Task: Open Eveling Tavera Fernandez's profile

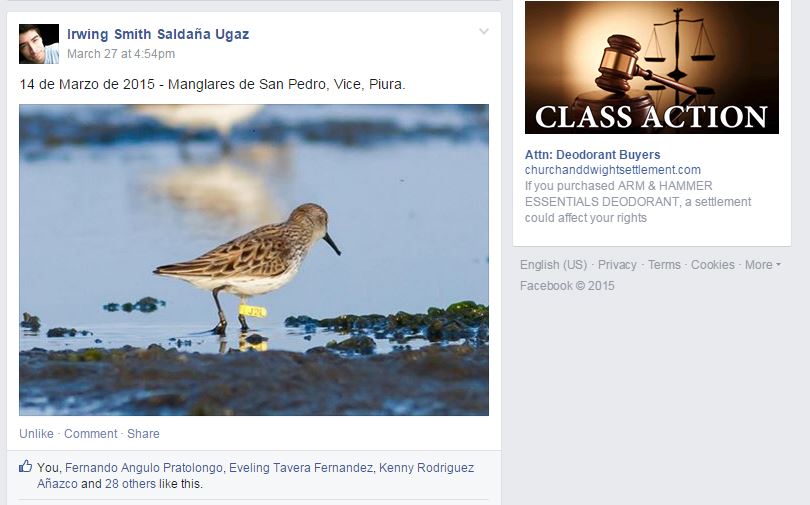Action: (x=301, y=468)
